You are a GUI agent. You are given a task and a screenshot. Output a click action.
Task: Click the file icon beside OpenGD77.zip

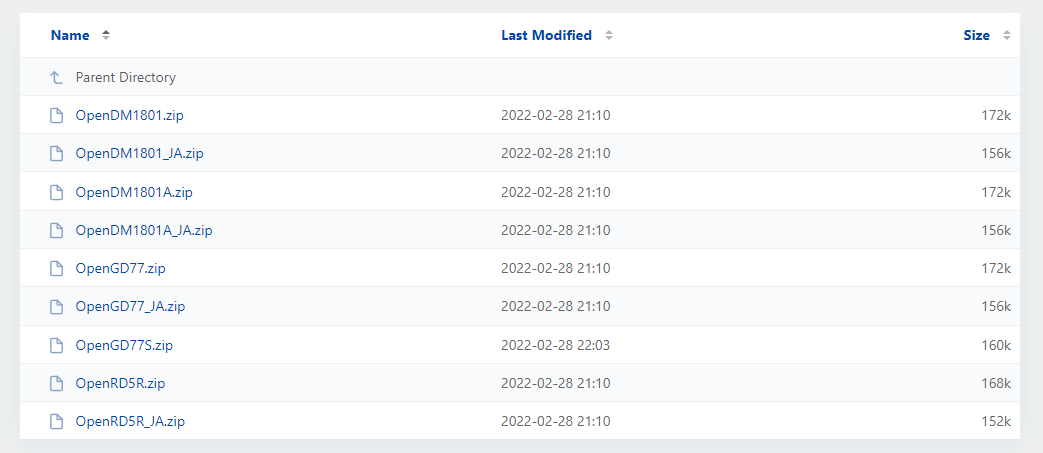[x=57, y=268]
